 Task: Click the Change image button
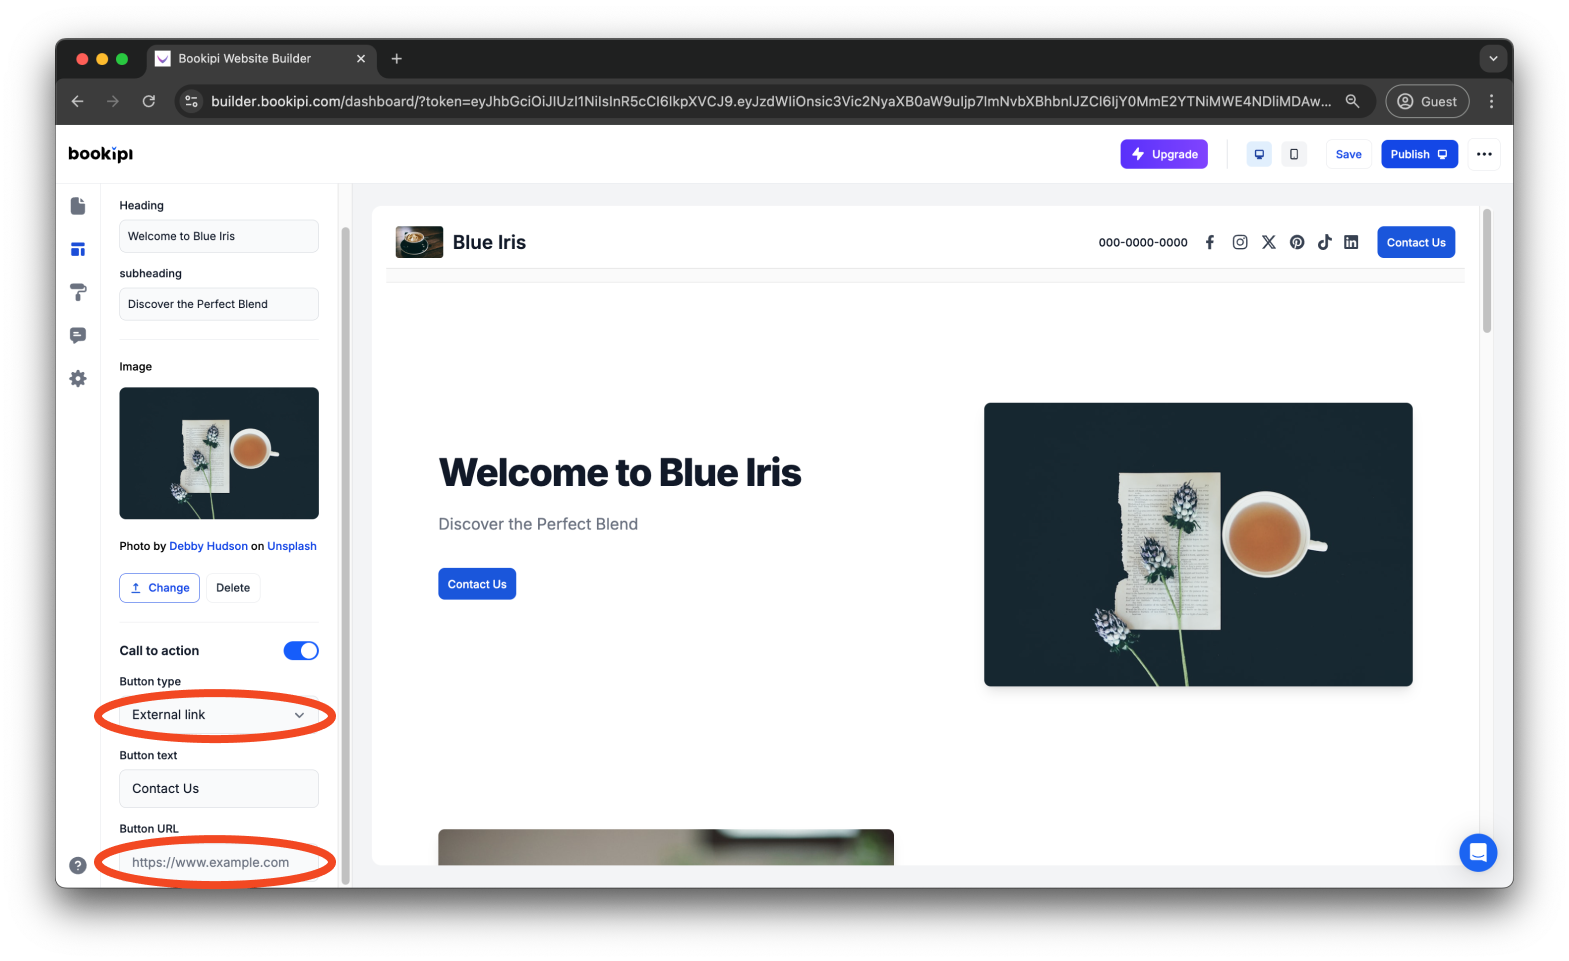point(160,588)
